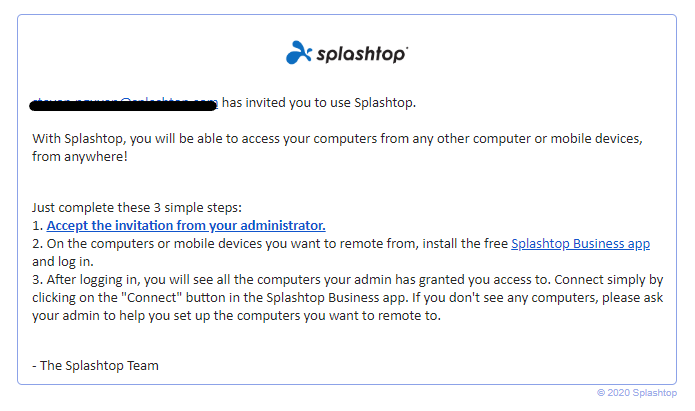This screenshot has height=411, width=695.
Task: Click '- The Splashtop Team' signature
Action: point(95,366)
